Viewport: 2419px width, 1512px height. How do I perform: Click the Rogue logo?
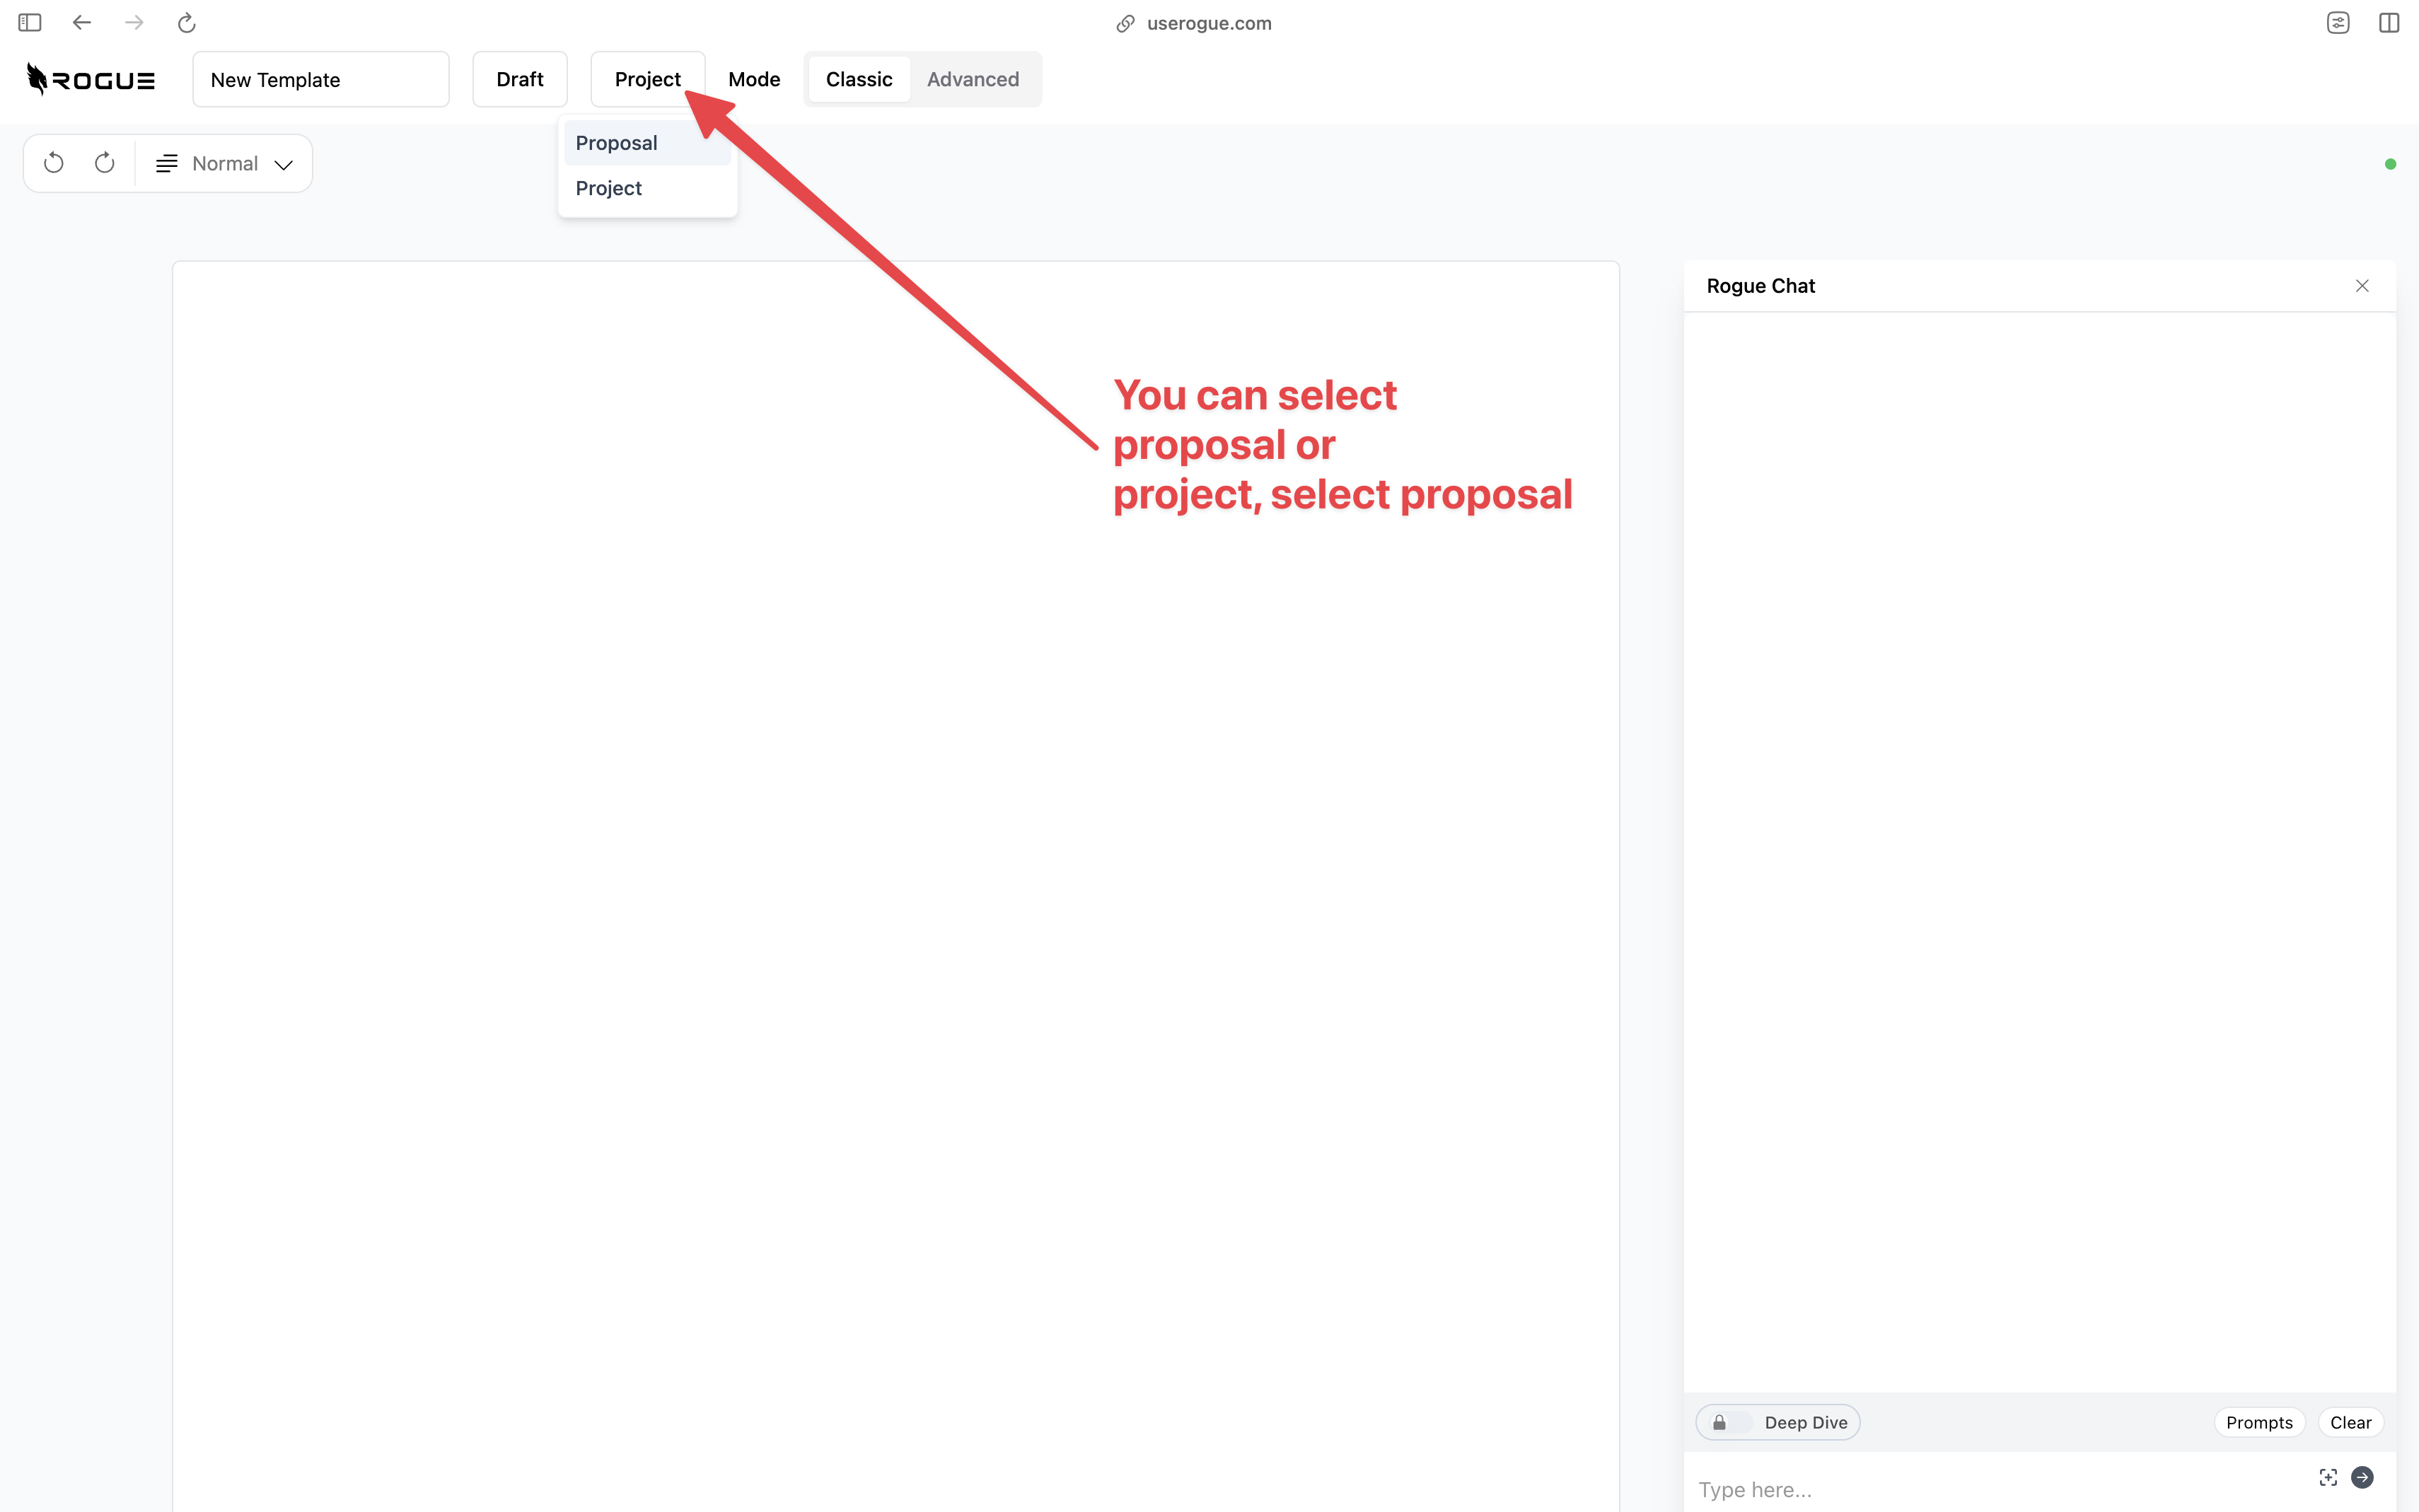91,79
